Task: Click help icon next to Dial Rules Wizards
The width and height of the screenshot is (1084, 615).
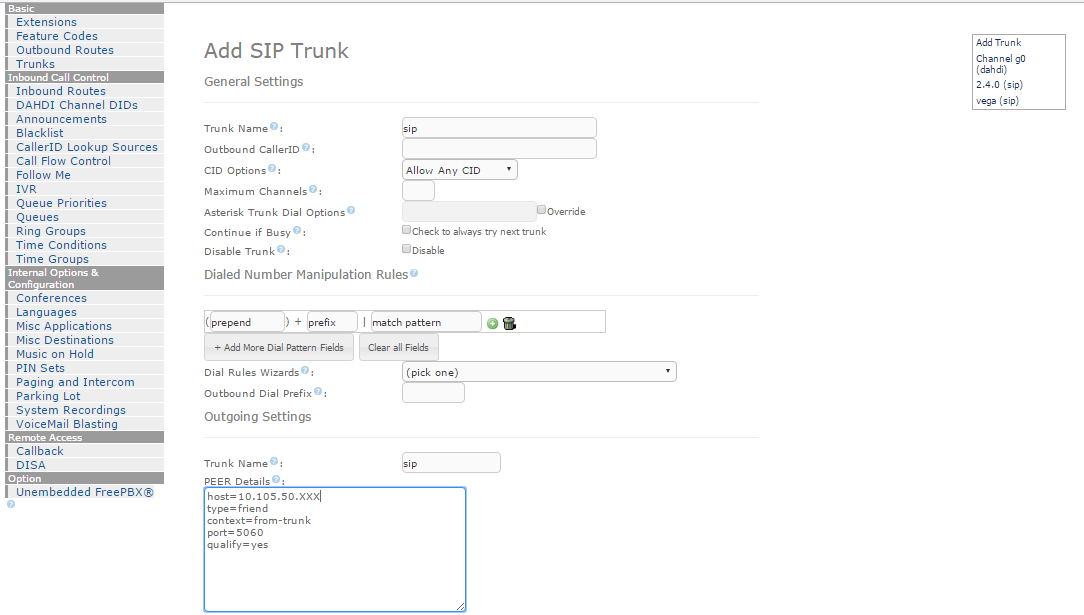Action: [305, 370]
